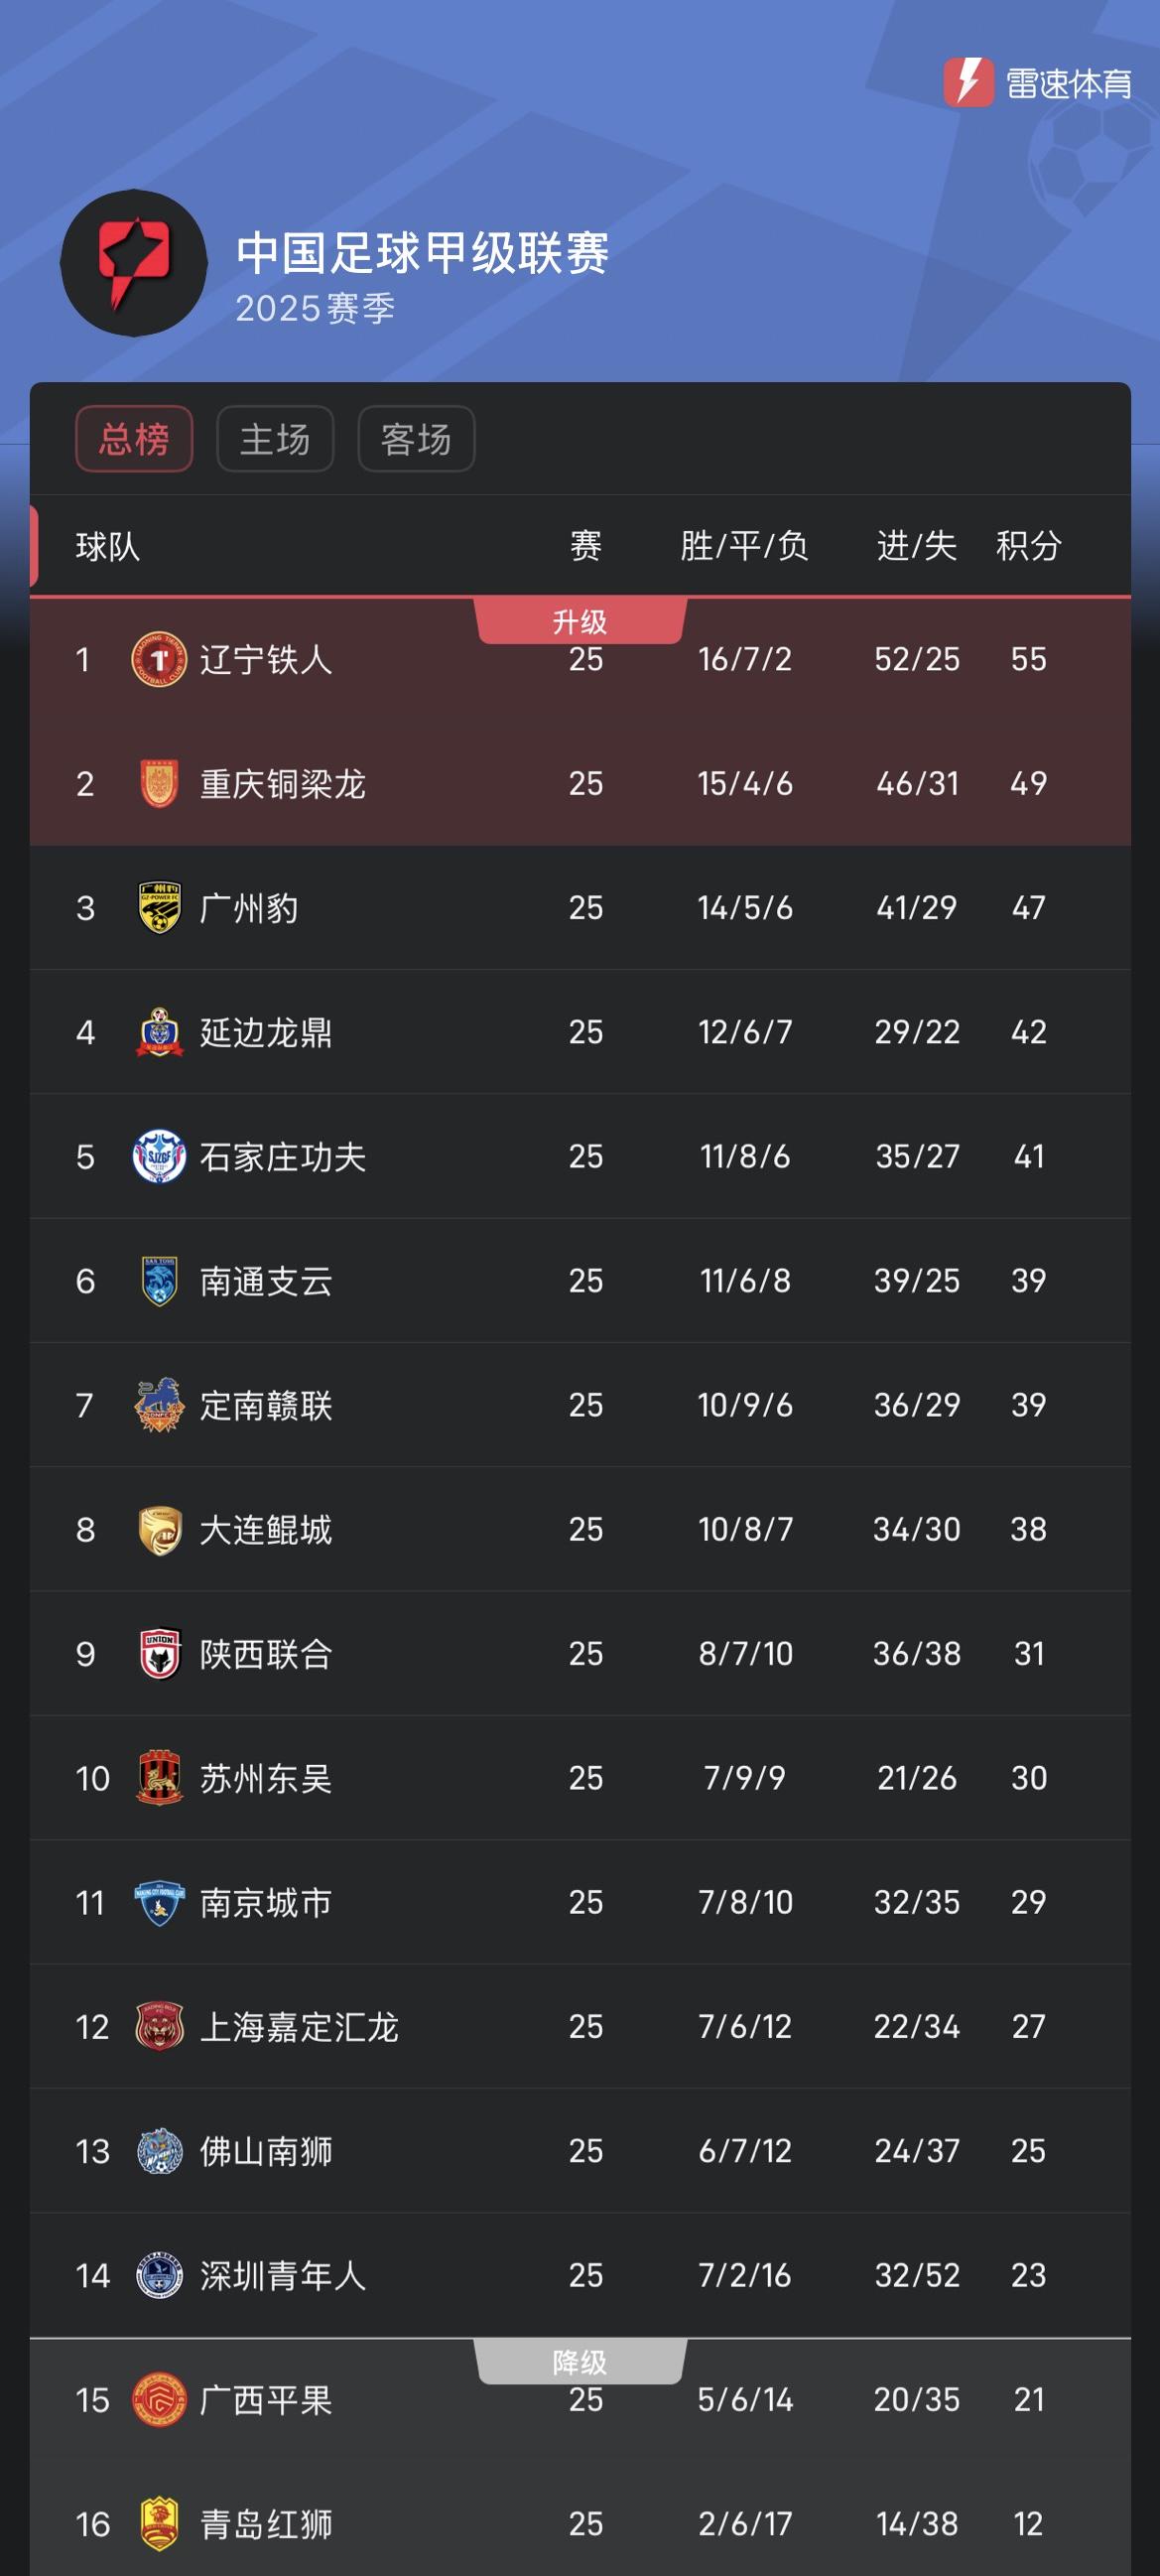Click the Chongqing Tonglianglong team logo
The width and height of the screenshot is (1160, 2576).
pyautogui.click(x=159, y=784)
